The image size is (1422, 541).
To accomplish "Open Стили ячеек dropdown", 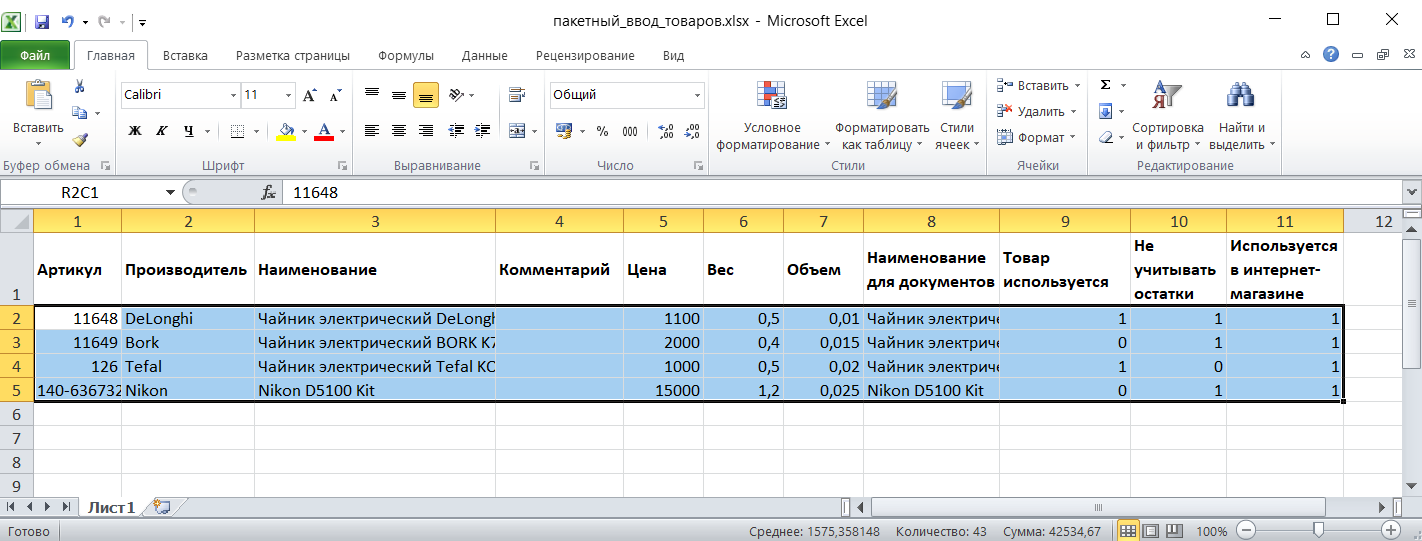I will (x=957, y=114).
